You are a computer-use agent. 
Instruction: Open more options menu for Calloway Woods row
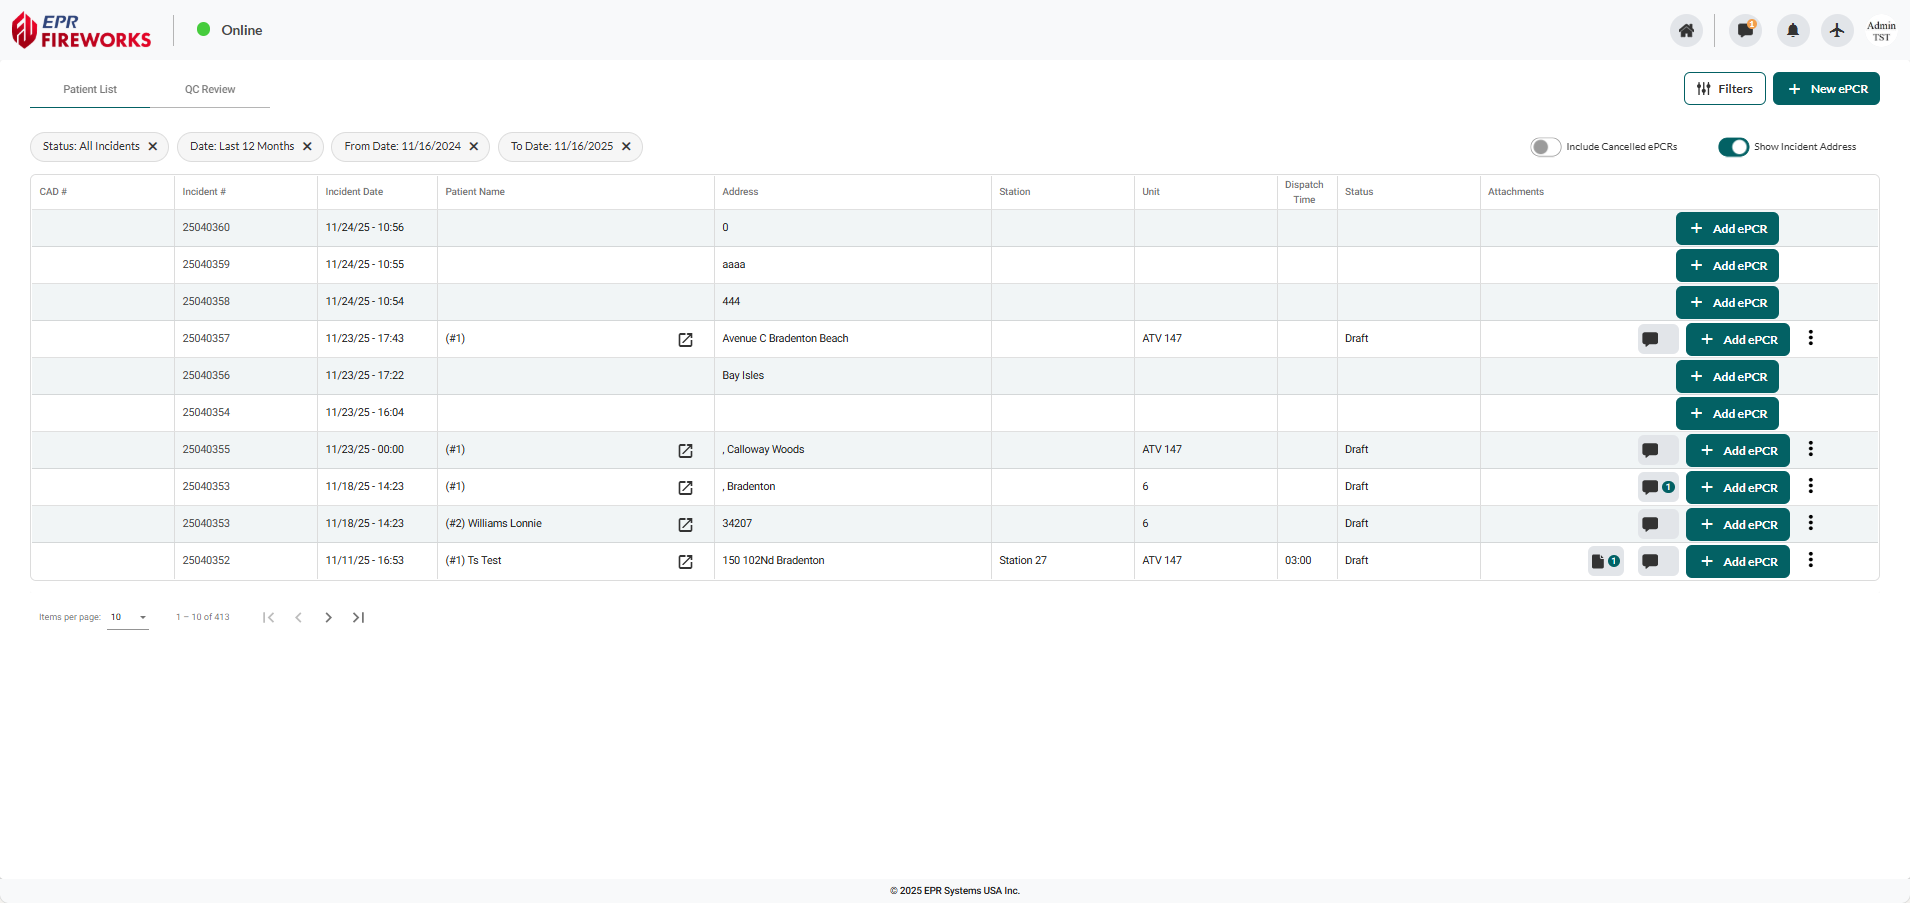(1810, 450)
